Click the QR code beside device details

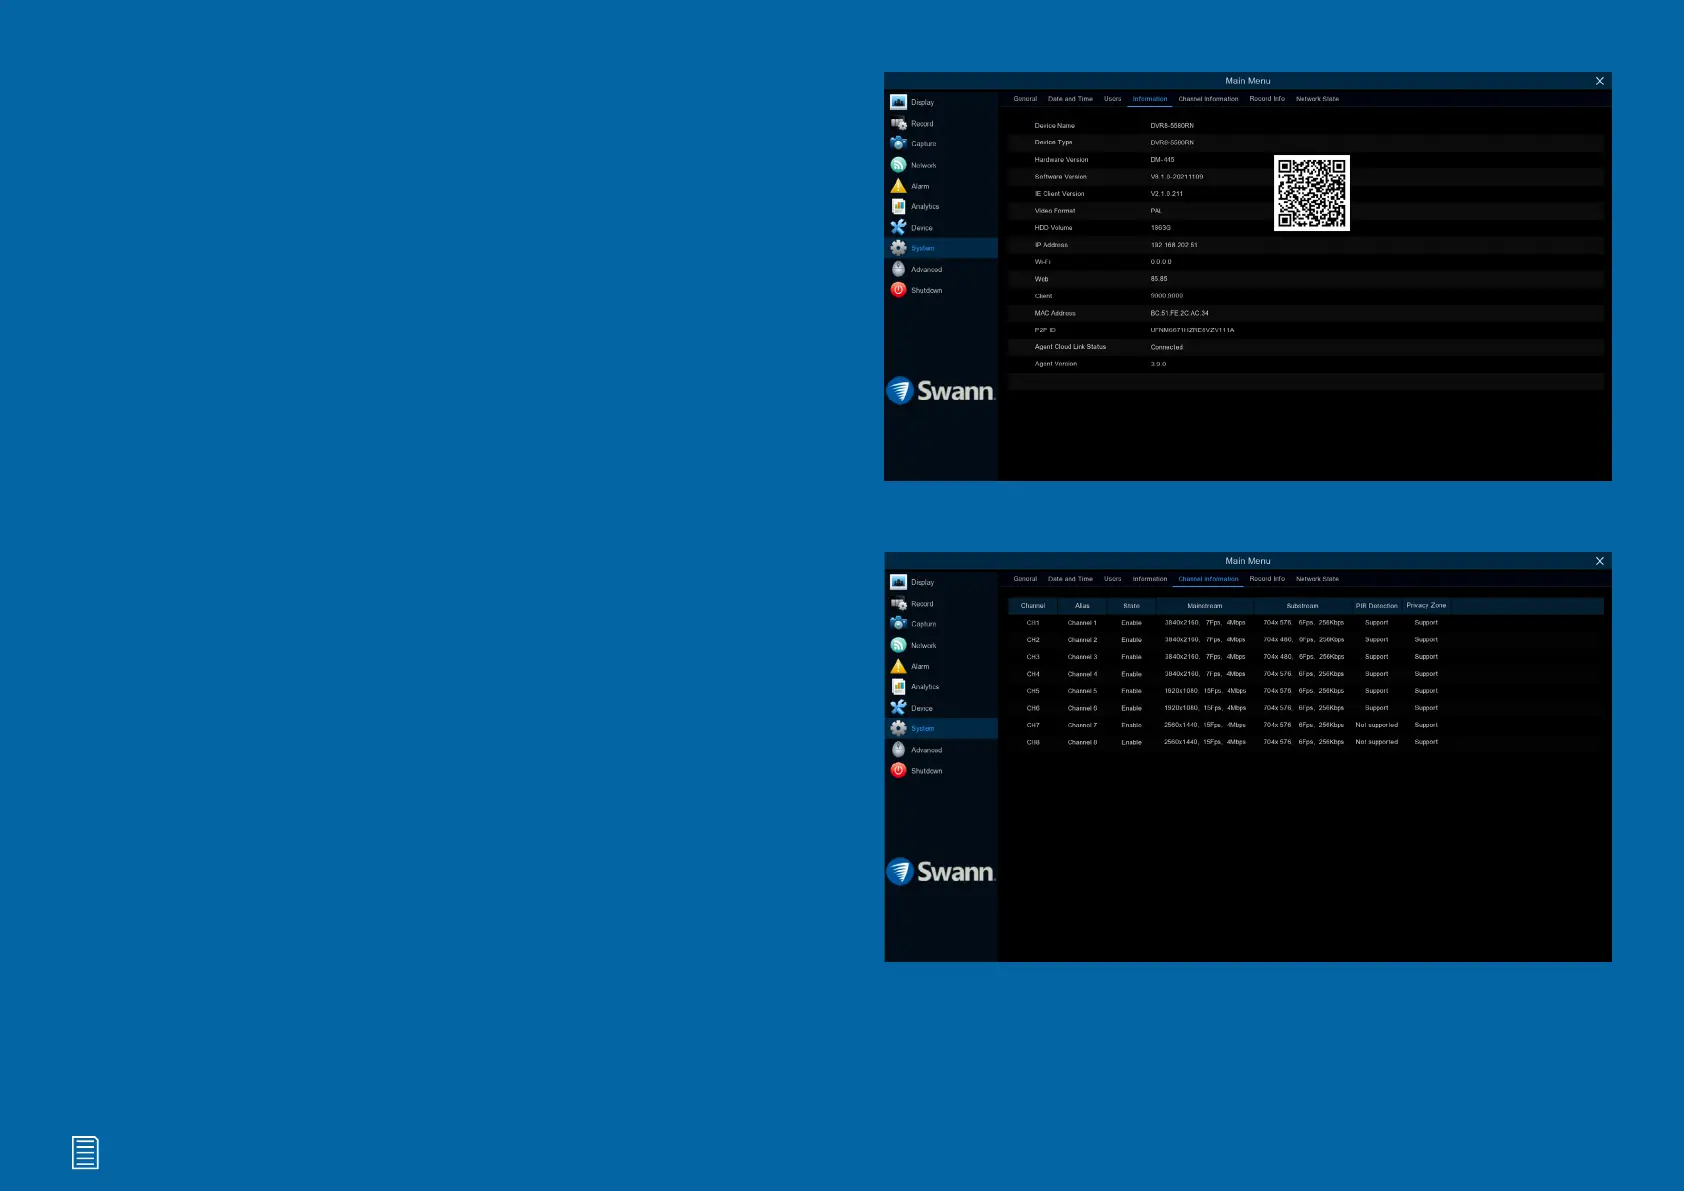click(1311, 193)
